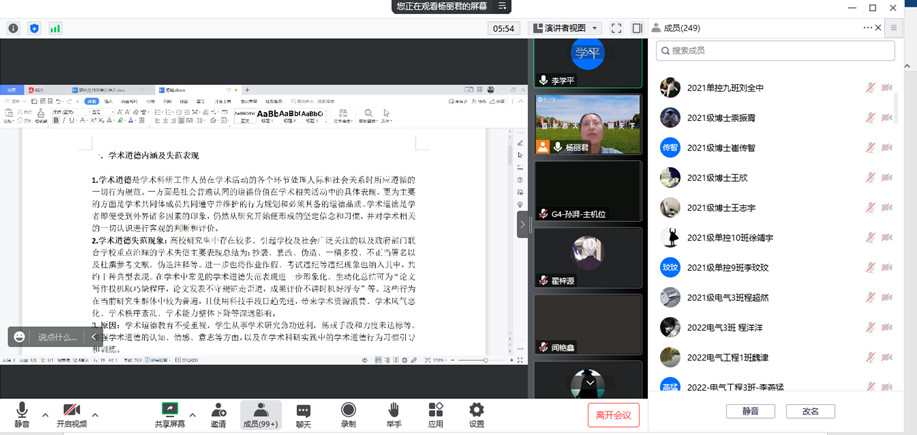Viewport: 917px width, 435px height.
Task: Raise hand using 举手 icon
Action: pyautogui.click(x=394, y=415)
